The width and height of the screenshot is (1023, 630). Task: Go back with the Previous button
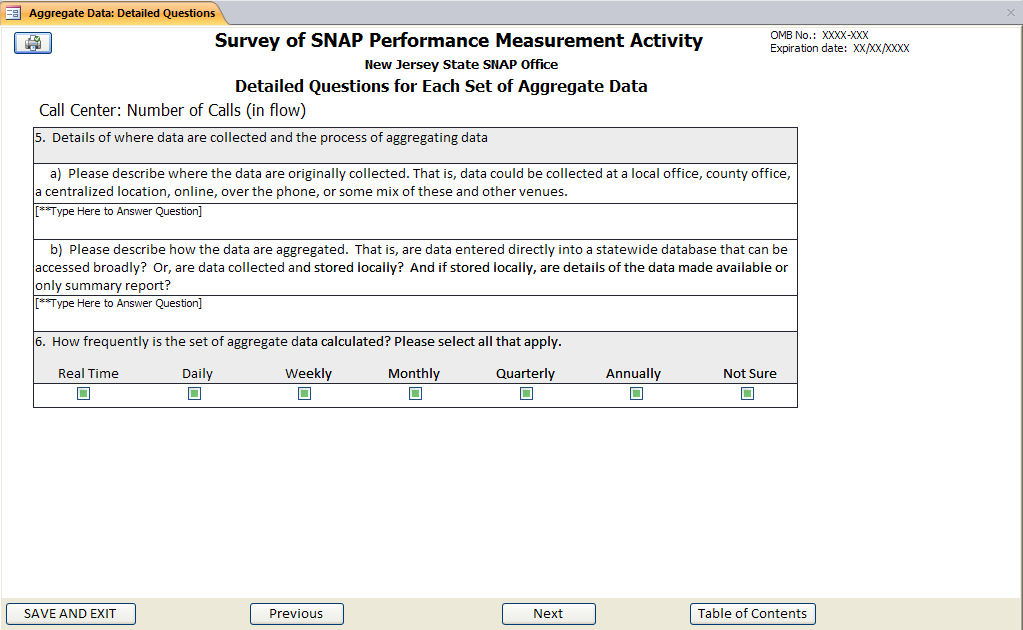(296, 614)
